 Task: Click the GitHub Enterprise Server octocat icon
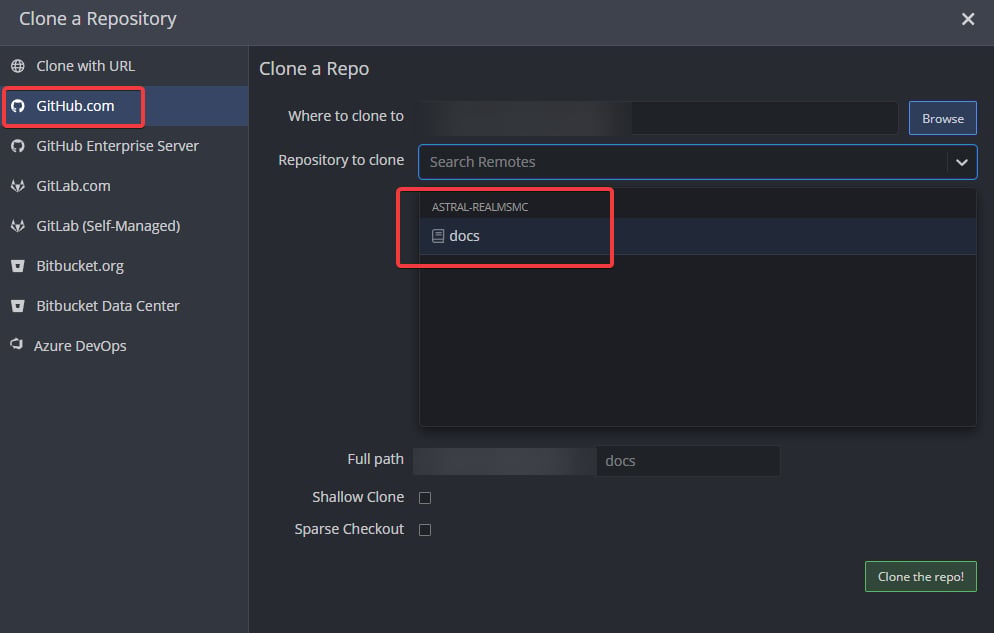pyautogui.click(x=18, y=146)
